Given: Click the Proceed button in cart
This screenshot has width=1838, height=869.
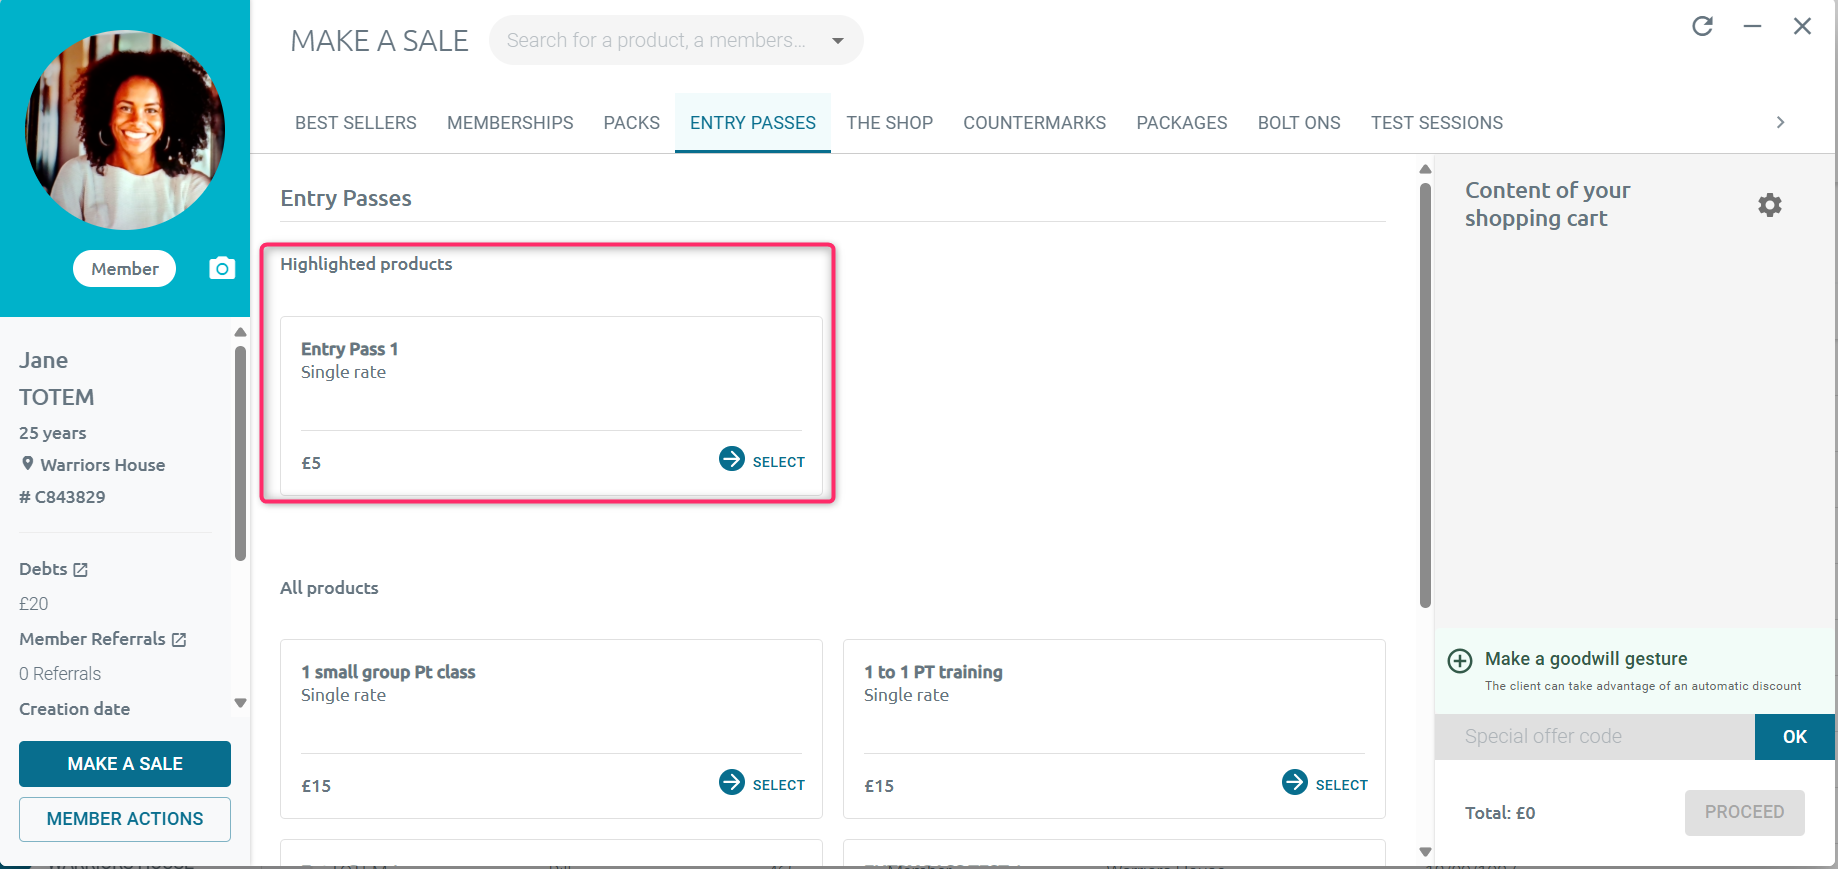Looking at the screenshot, I should coord(1743,812).
